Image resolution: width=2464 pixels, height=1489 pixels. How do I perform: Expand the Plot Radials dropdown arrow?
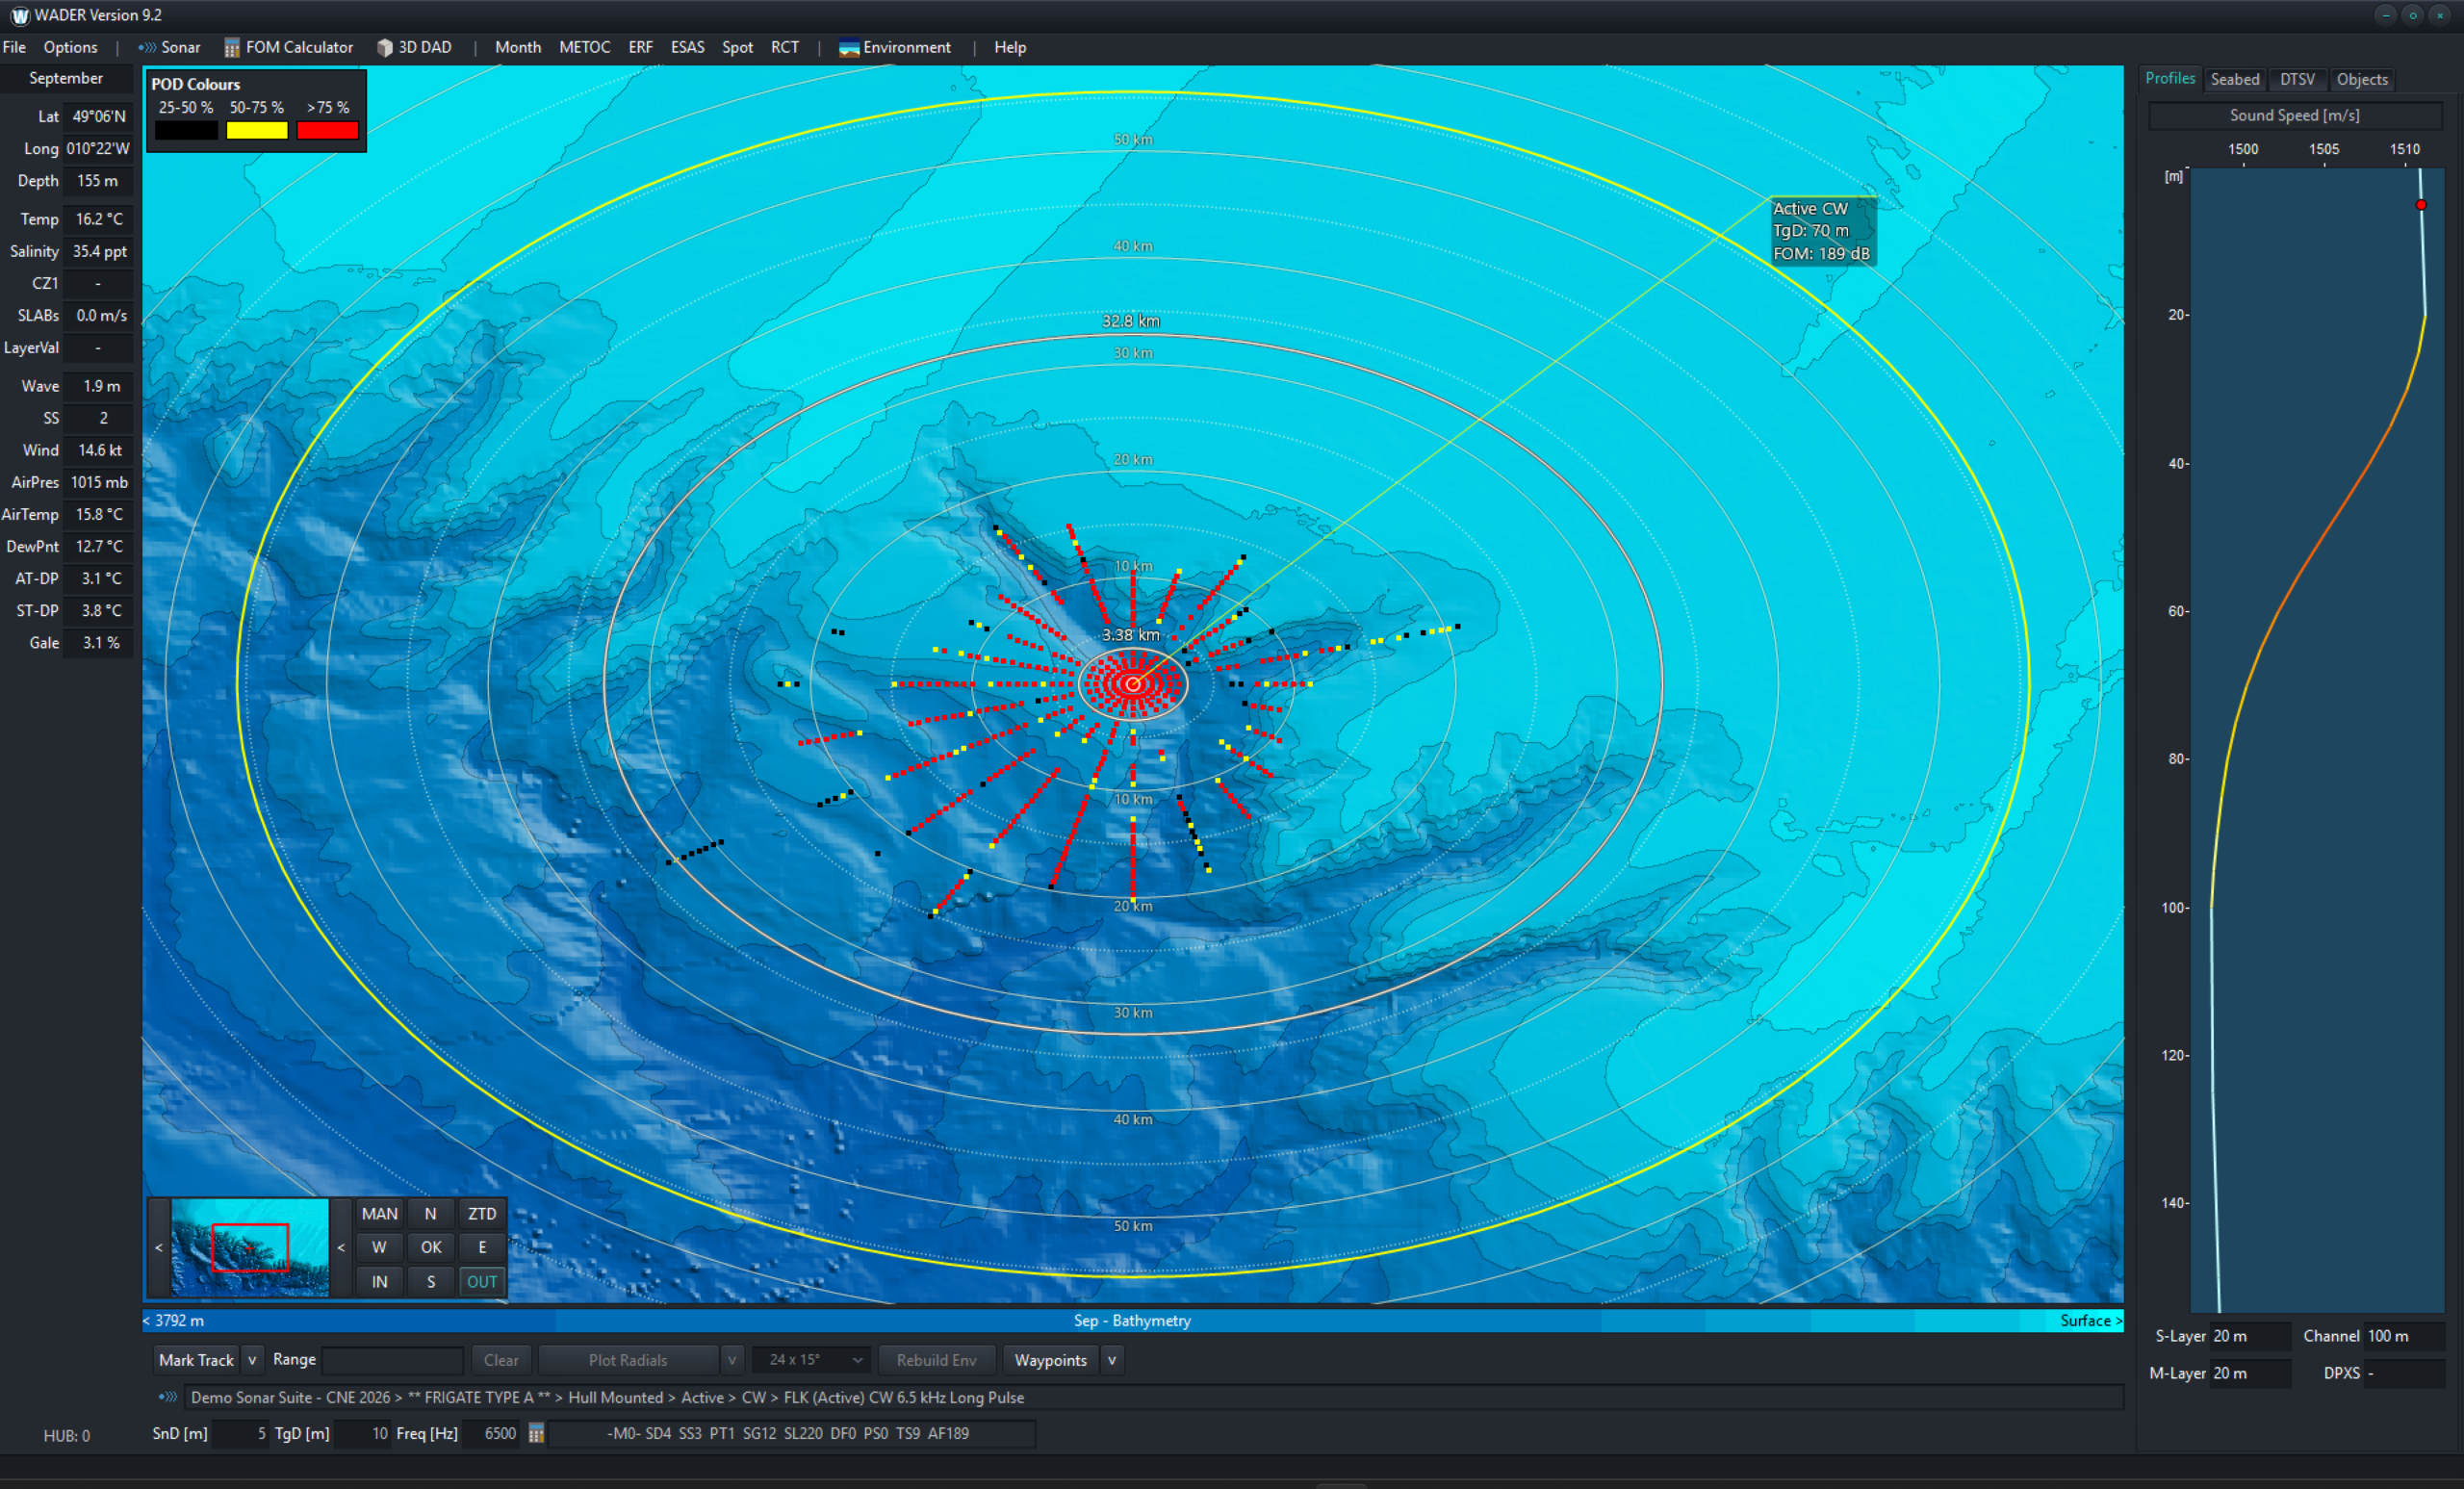(732, 1360)
